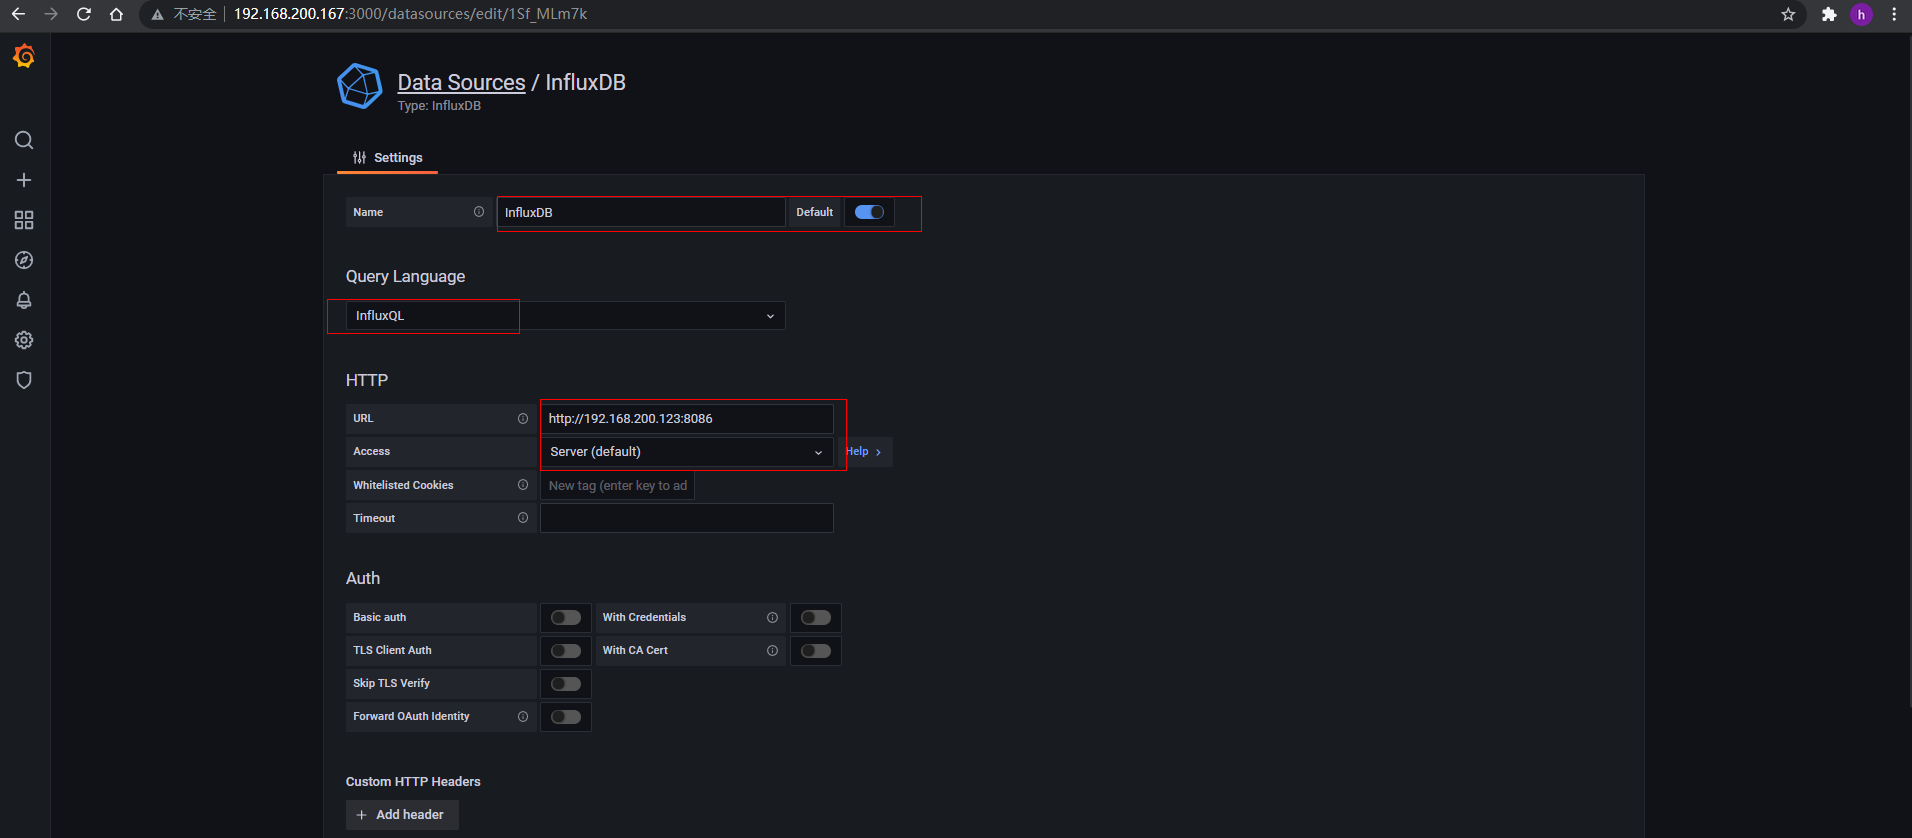Open the search icon in sidebar

click(24, 140)
